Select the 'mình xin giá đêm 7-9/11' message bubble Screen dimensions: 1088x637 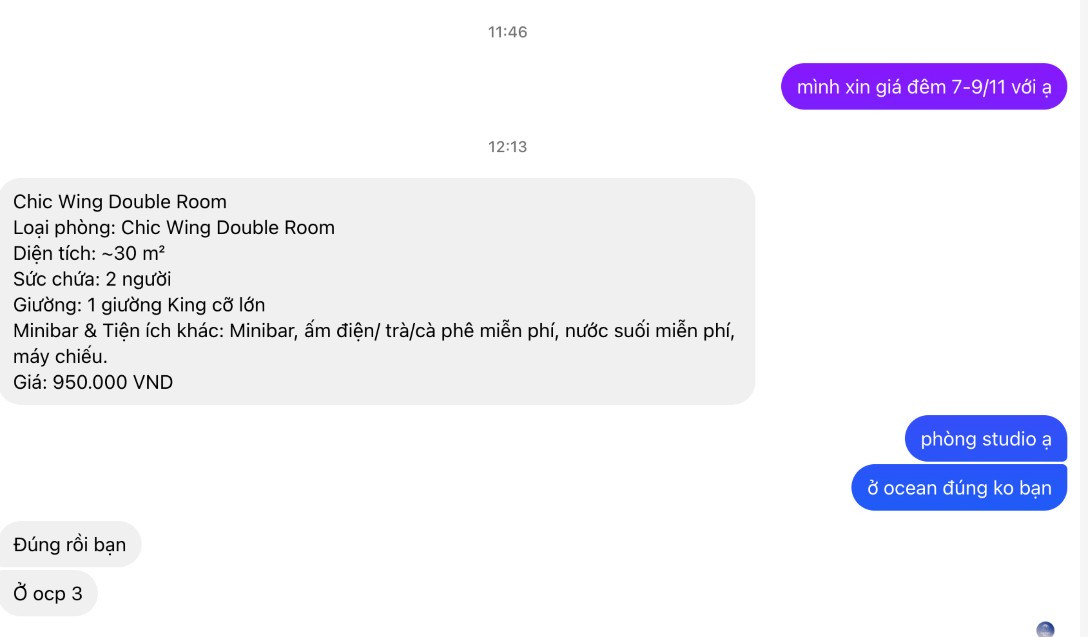pos(924,87)
